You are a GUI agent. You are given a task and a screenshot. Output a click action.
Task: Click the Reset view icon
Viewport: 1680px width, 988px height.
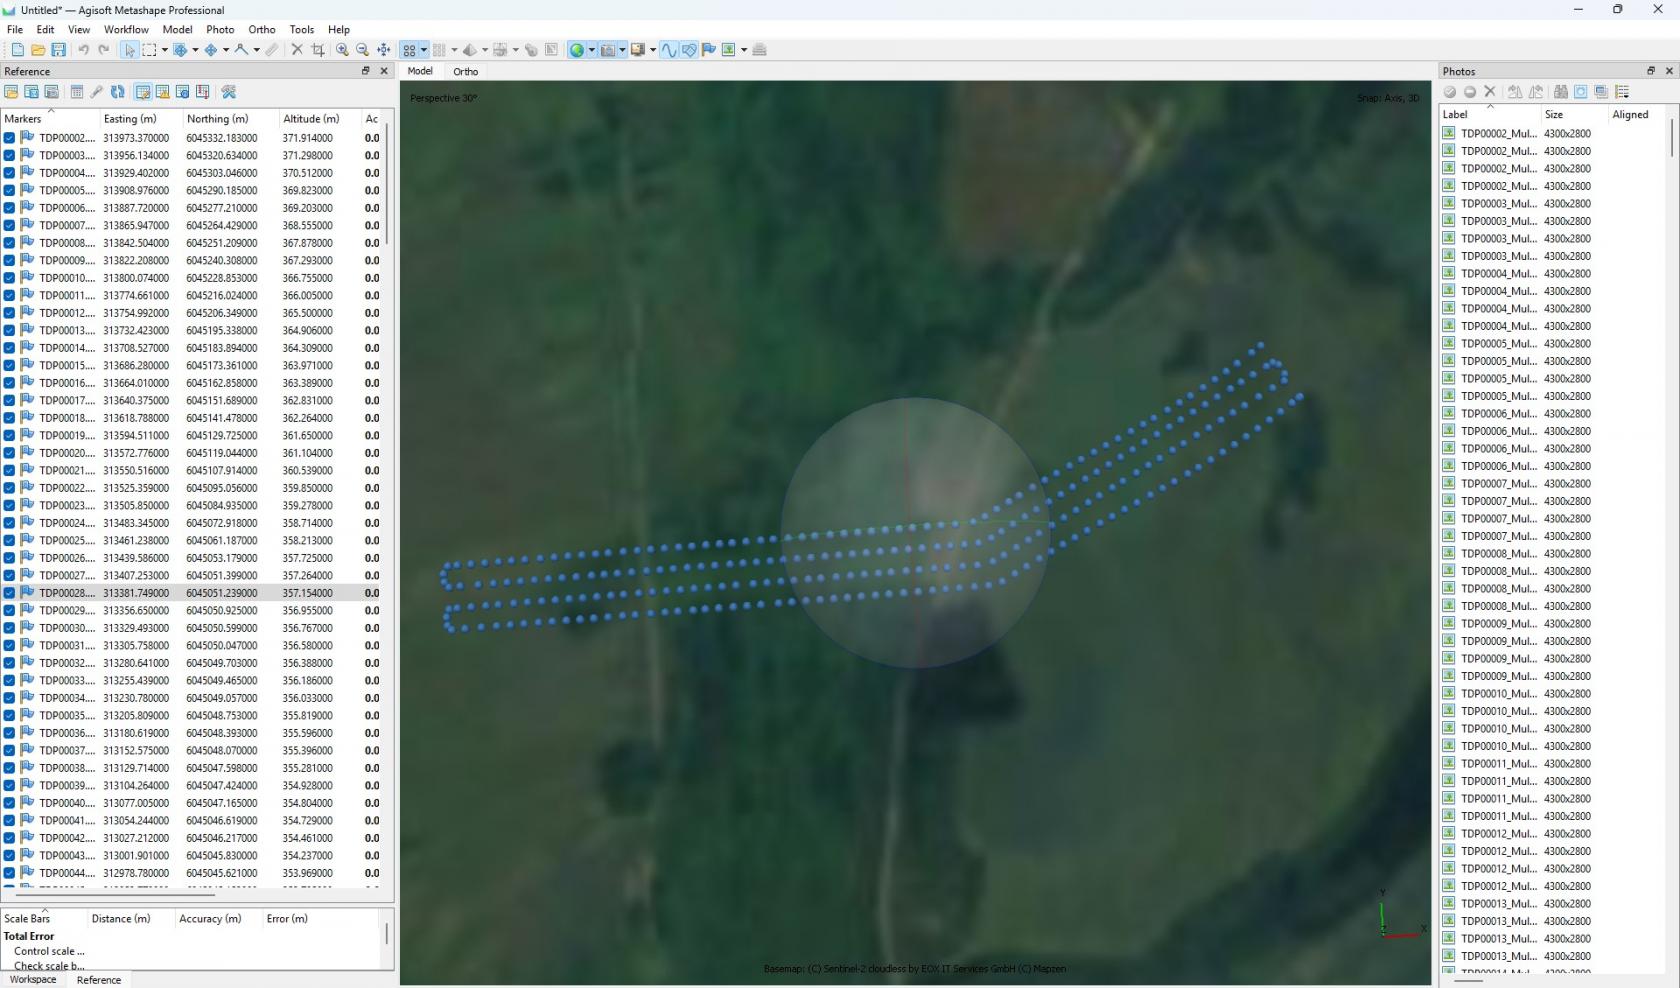[x=383, y=50]
